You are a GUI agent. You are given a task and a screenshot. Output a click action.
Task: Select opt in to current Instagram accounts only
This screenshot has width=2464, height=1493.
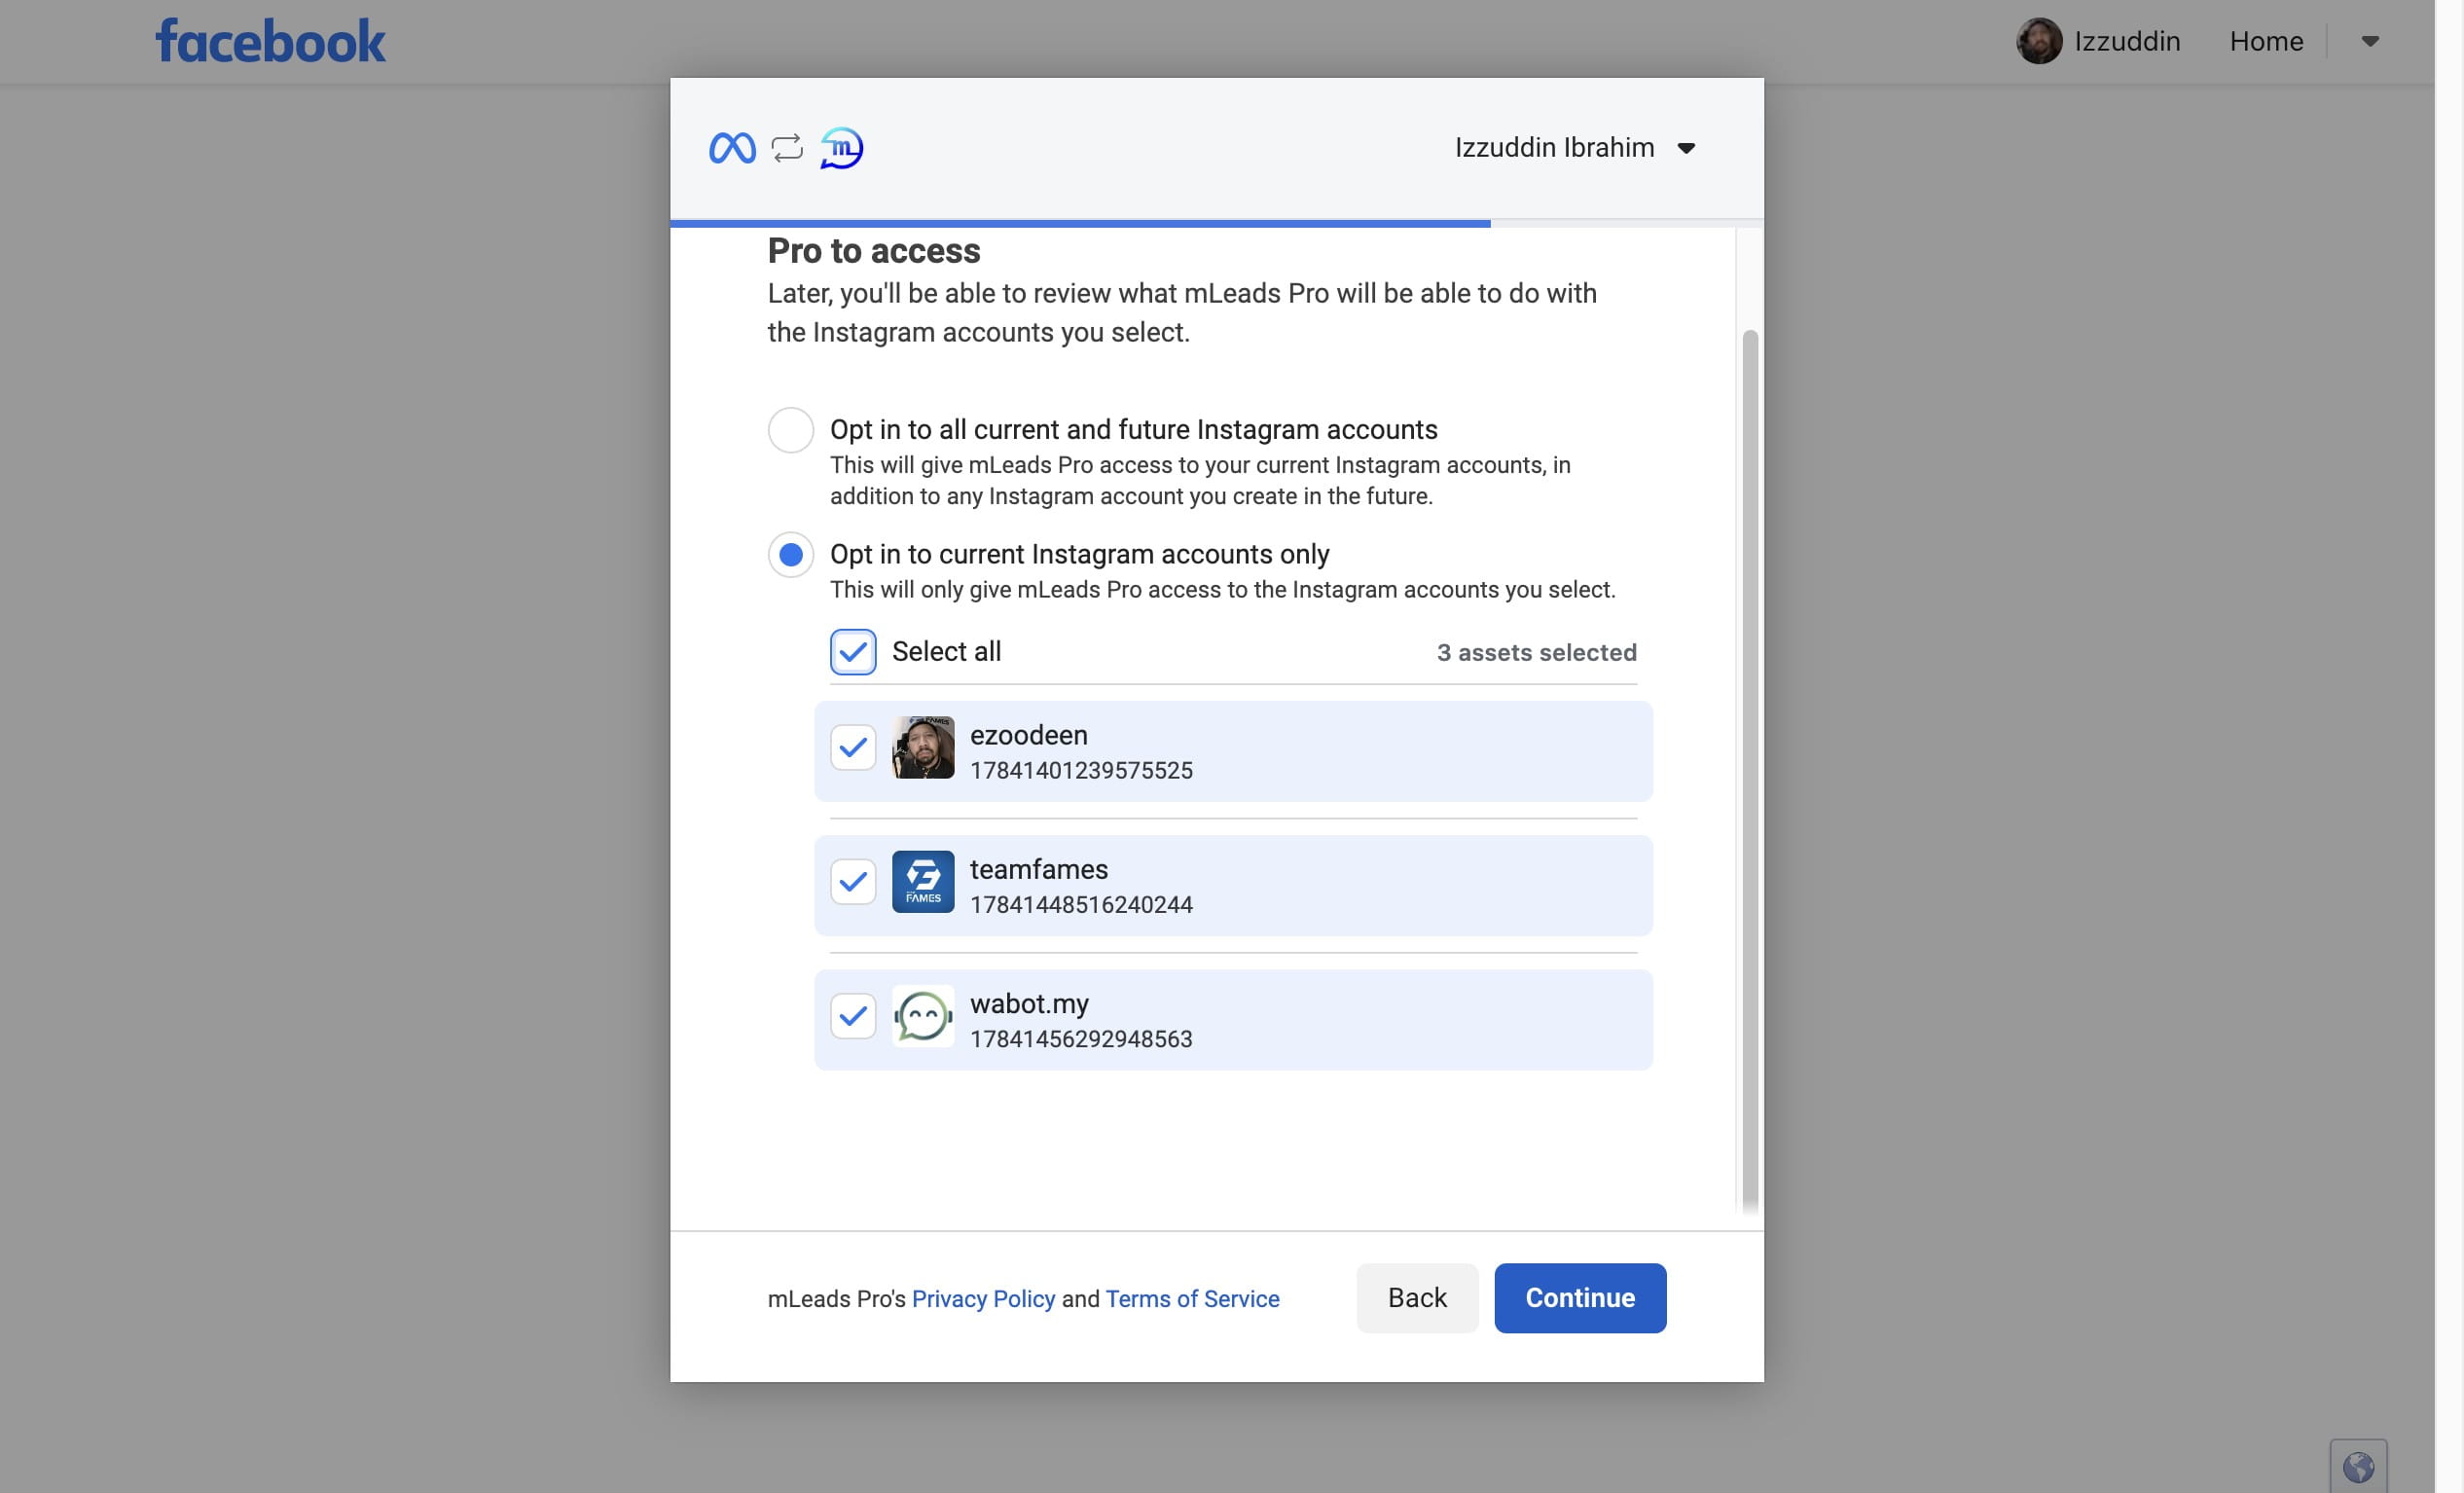(790, 553)
